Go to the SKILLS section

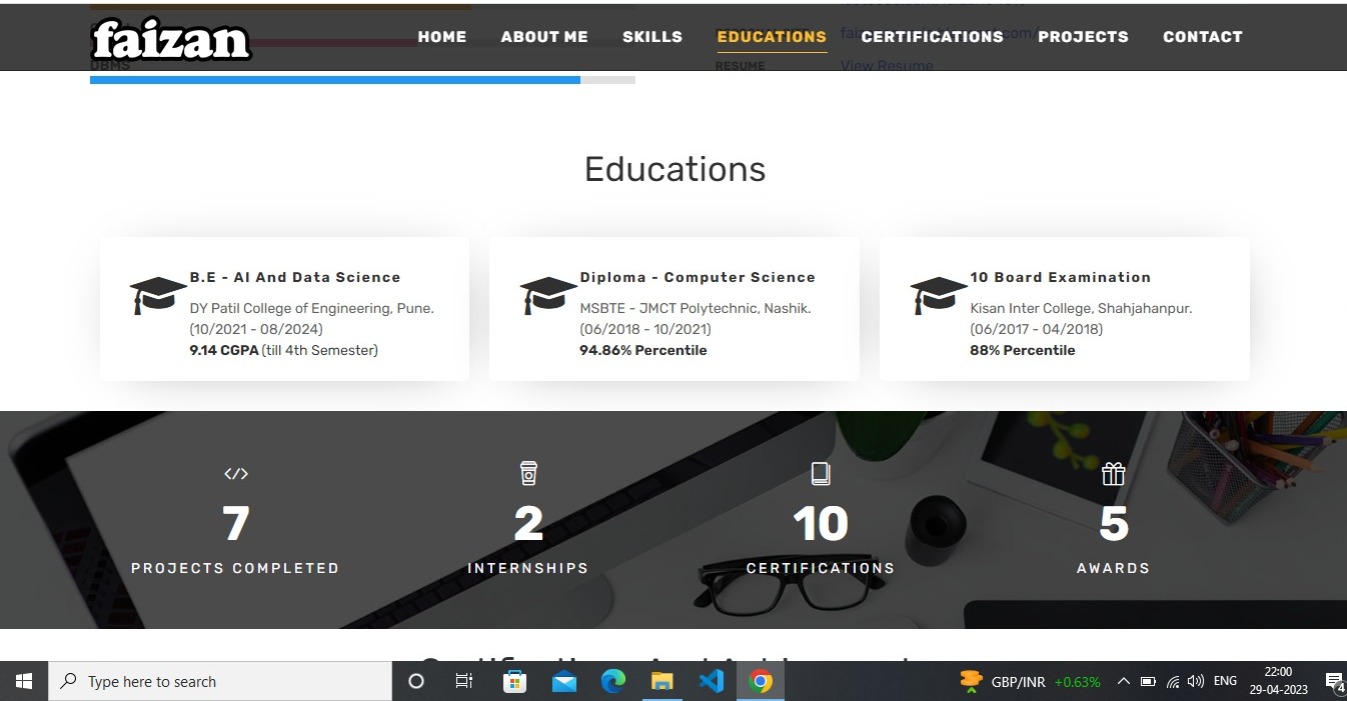[x=652, y=36]
